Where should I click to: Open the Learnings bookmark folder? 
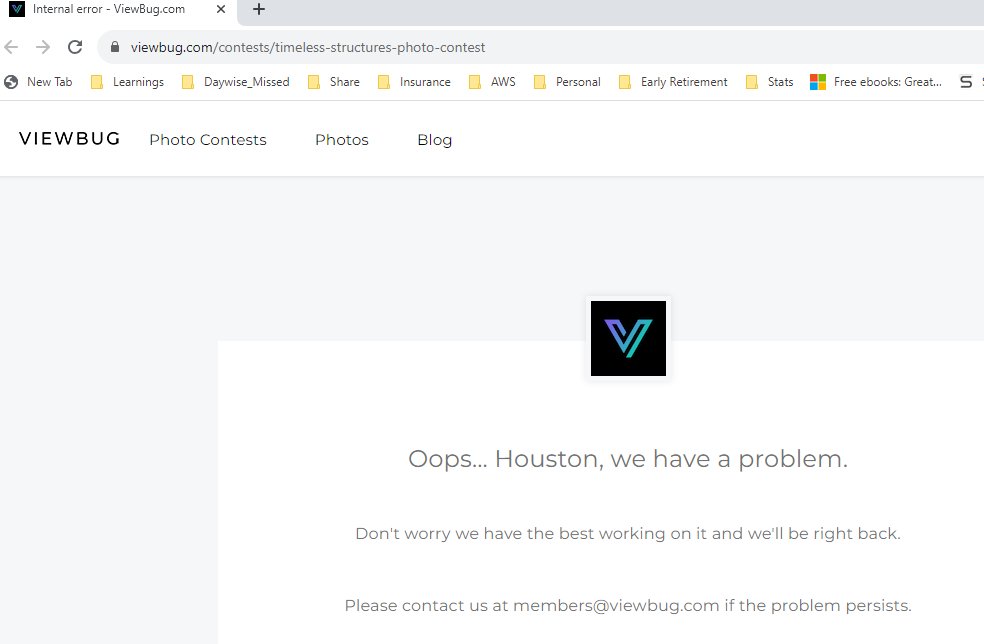(138, 82)
